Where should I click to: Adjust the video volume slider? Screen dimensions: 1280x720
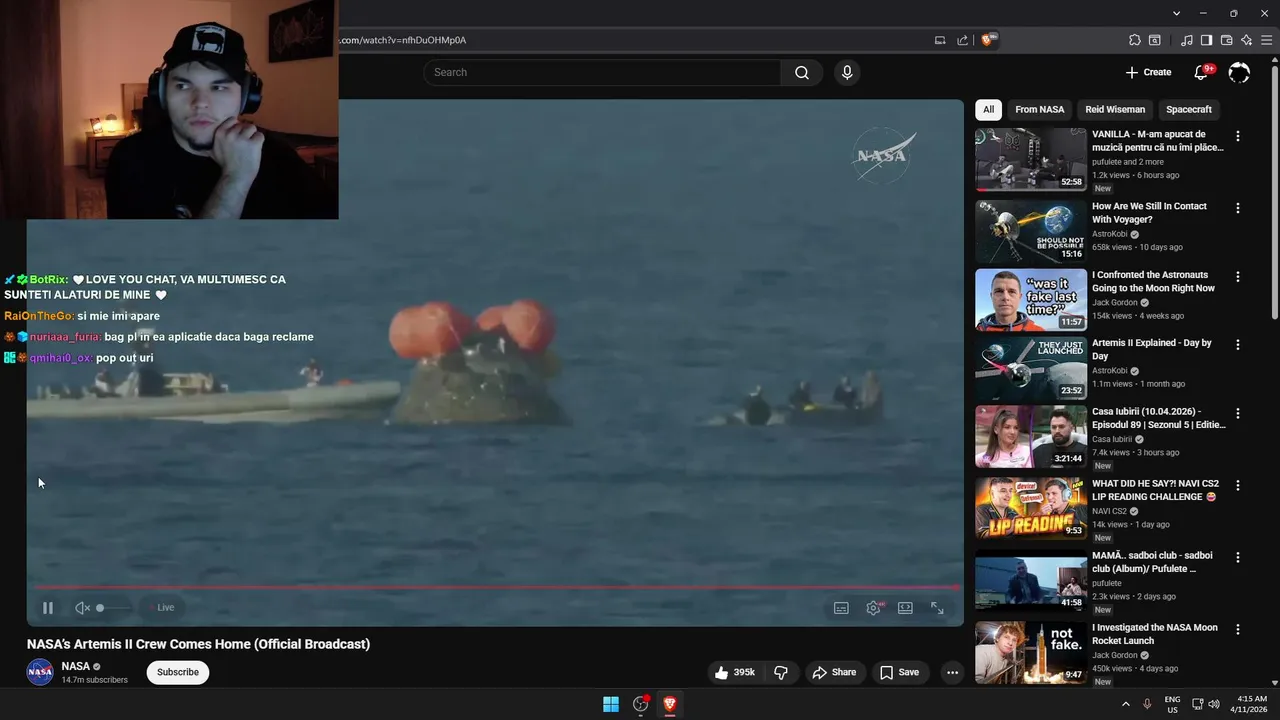tap(112, 608)
